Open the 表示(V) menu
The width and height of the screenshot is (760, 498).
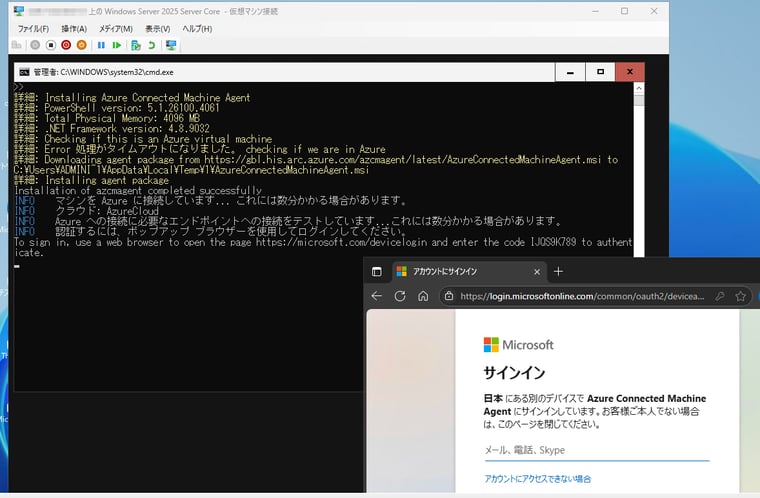(158, 29)
